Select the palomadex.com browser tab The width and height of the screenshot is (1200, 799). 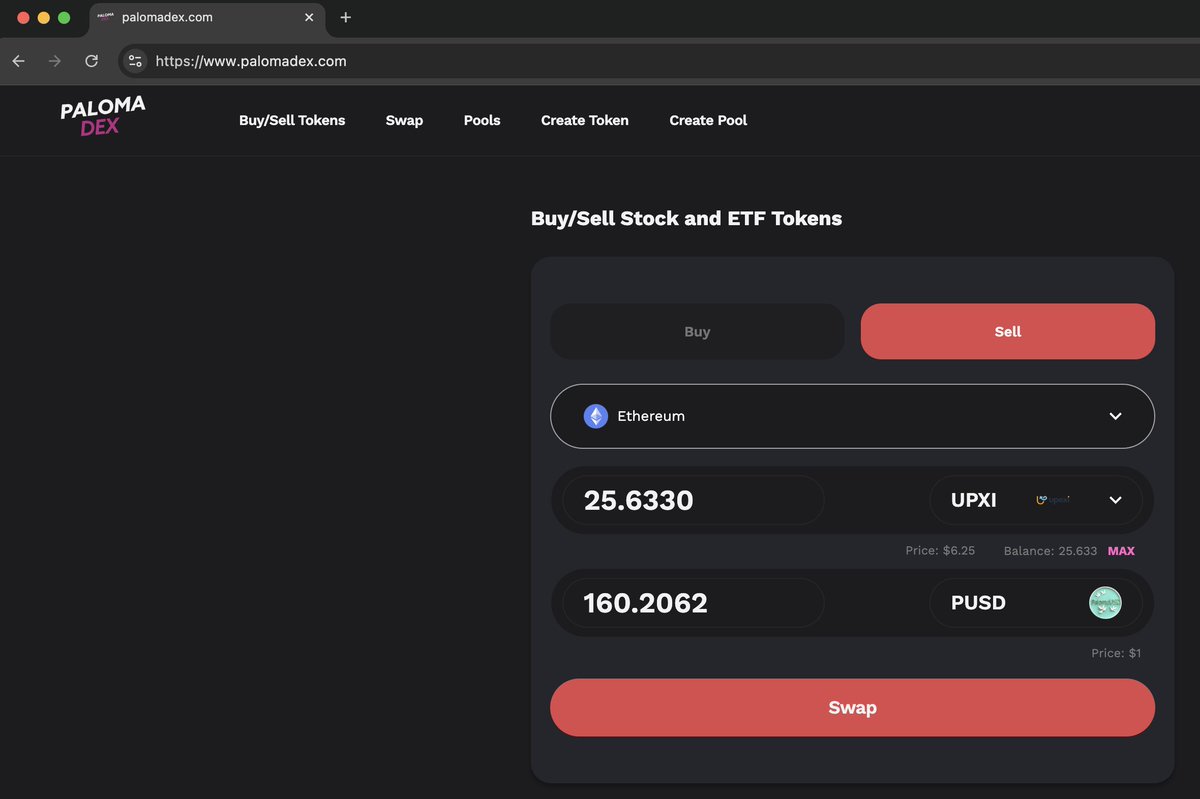pos(206,18)
